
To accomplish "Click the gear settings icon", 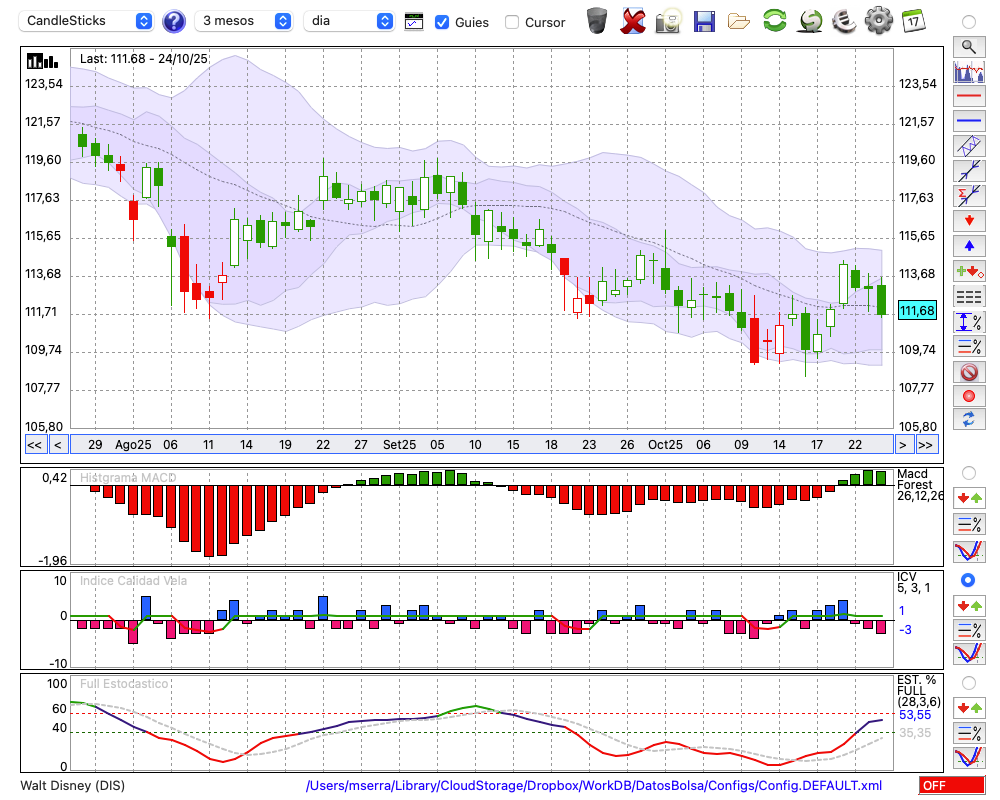I will (x=878, y=21).
